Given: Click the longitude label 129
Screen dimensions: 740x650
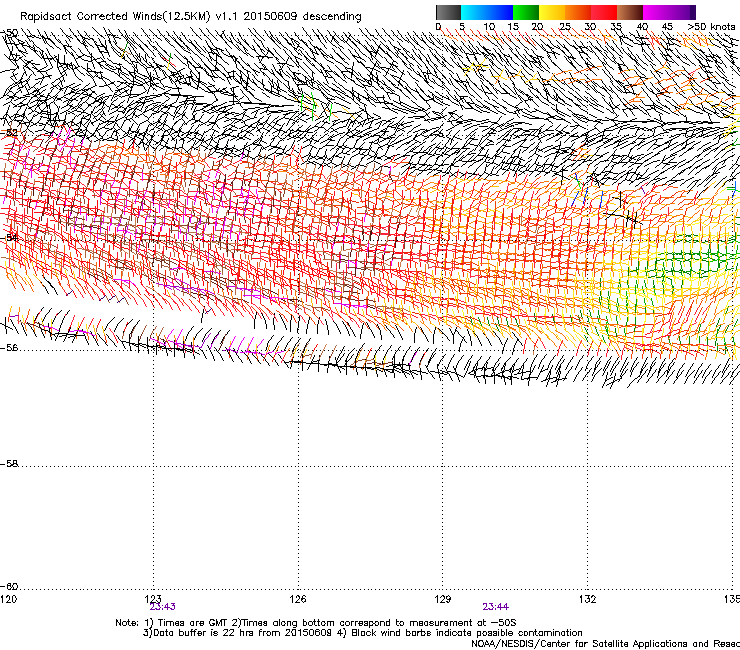Looking at the screenshot, I should (x=443, y=599).
